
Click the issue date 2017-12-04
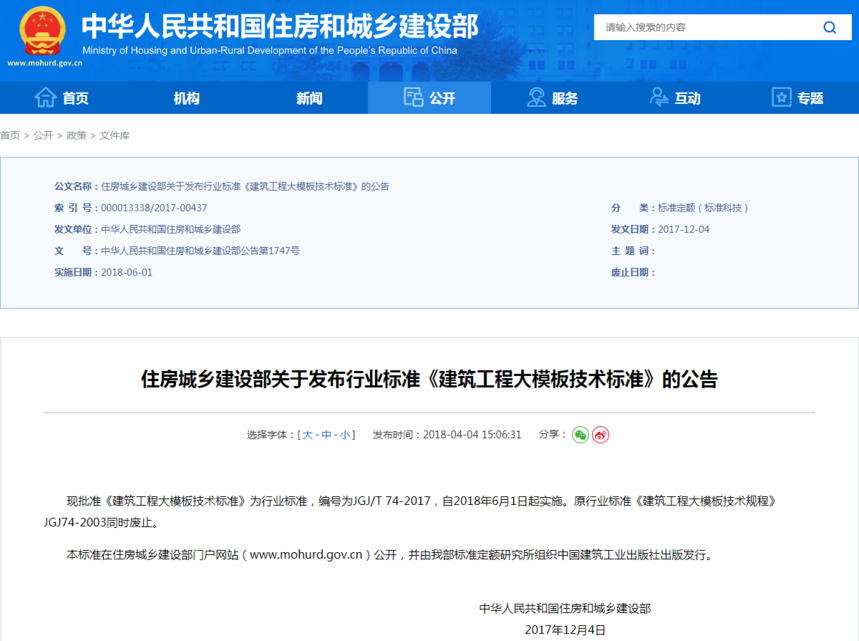pos(683,229)
